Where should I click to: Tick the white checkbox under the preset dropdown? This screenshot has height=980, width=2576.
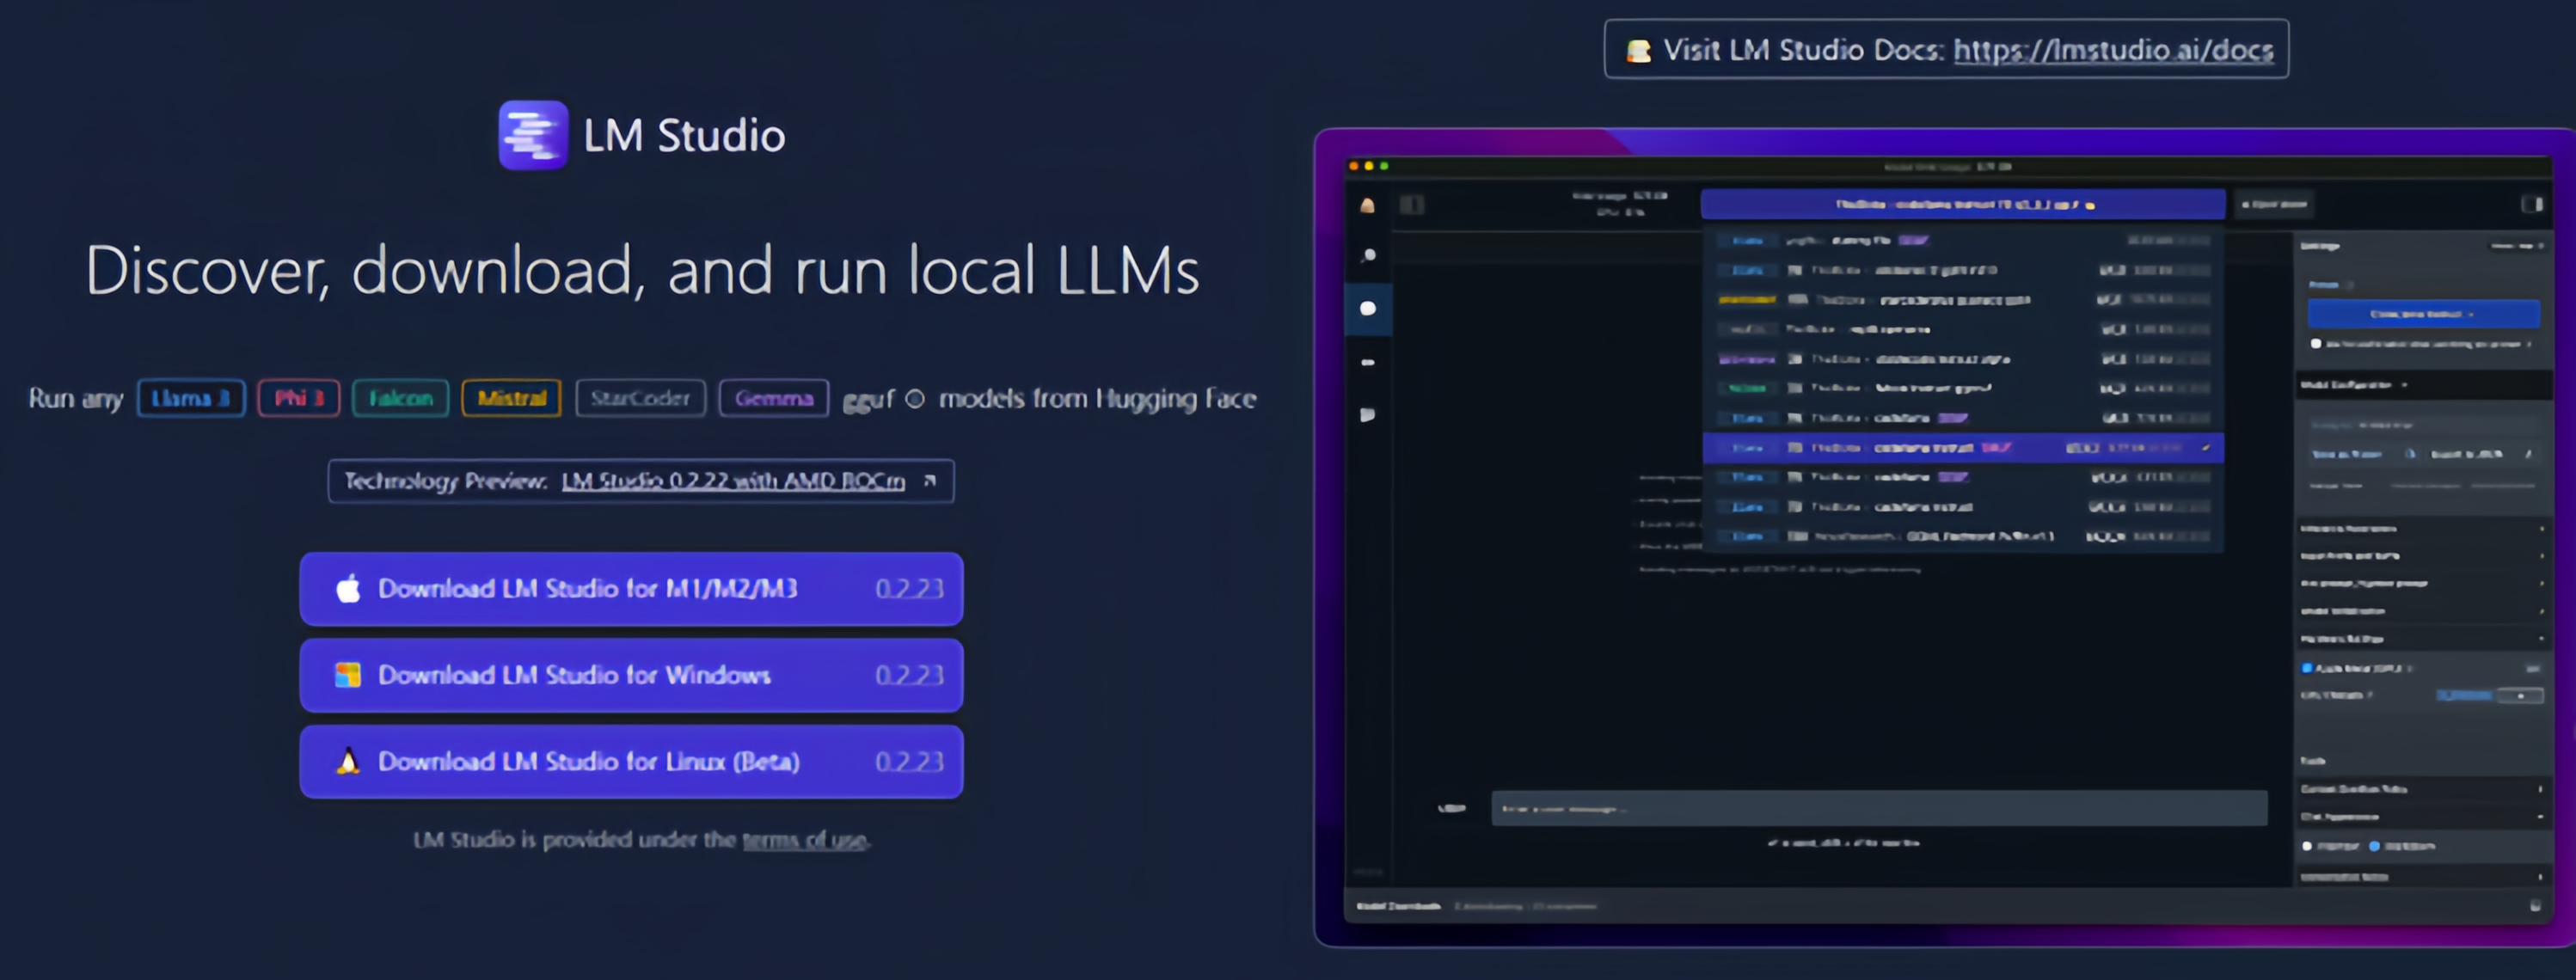pos(2316,343)
